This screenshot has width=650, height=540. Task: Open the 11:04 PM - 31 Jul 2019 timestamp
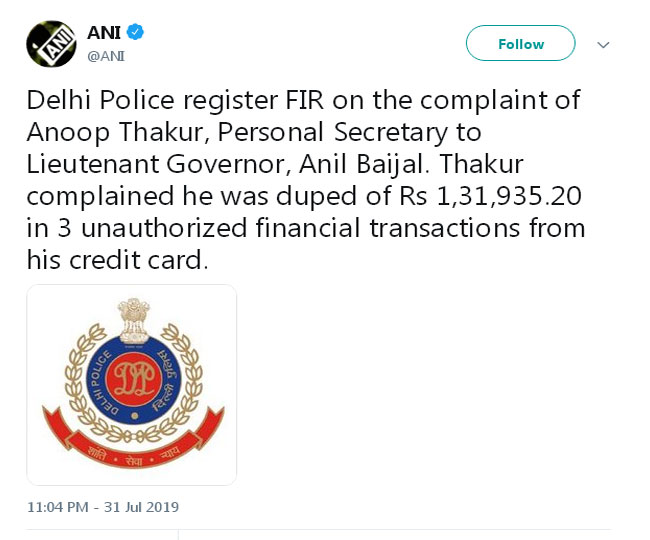click(103, 507)
